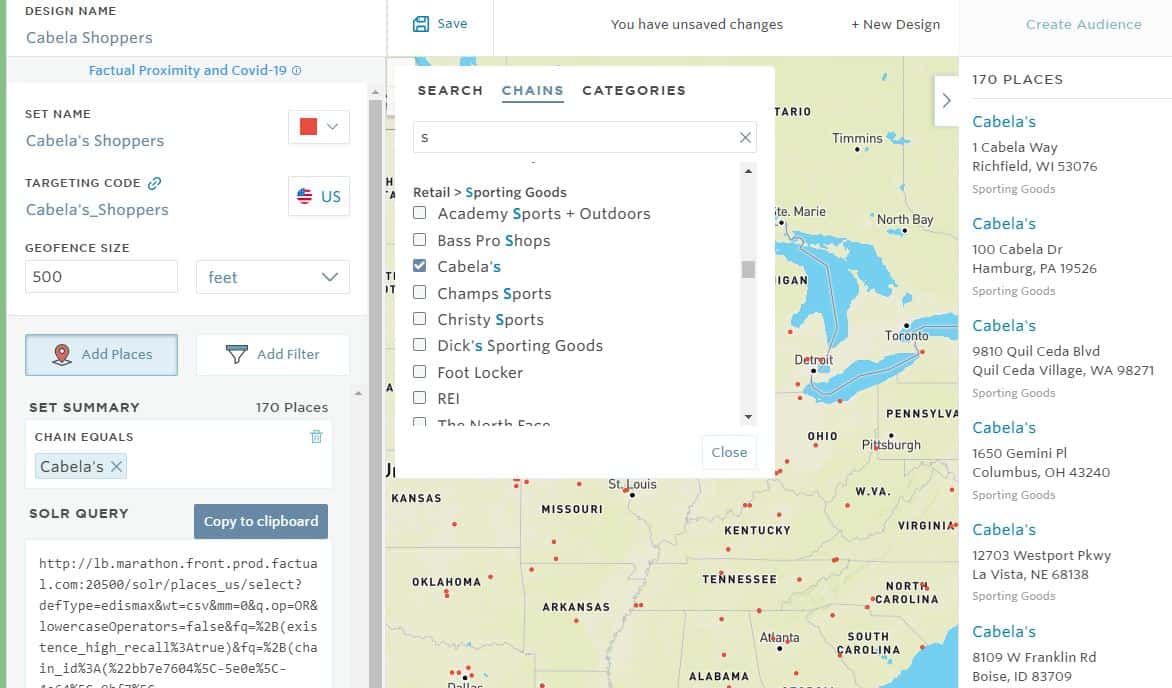Open Cabela's at 9810 Quil Ceda Blvd
This screenshot has width=1172, height=688.
[1004, 325]
